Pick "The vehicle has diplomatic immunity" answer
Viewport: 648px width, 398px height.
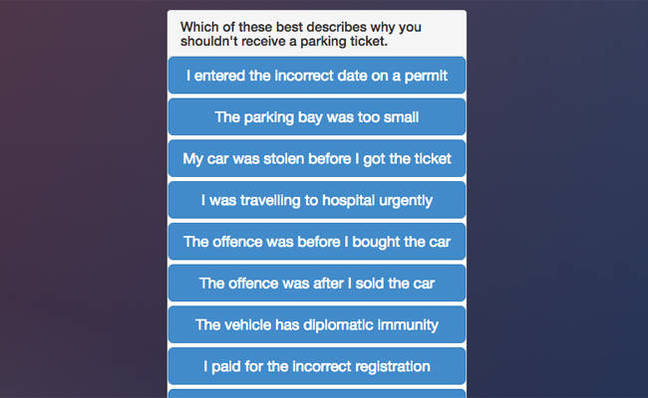(317, 325)
